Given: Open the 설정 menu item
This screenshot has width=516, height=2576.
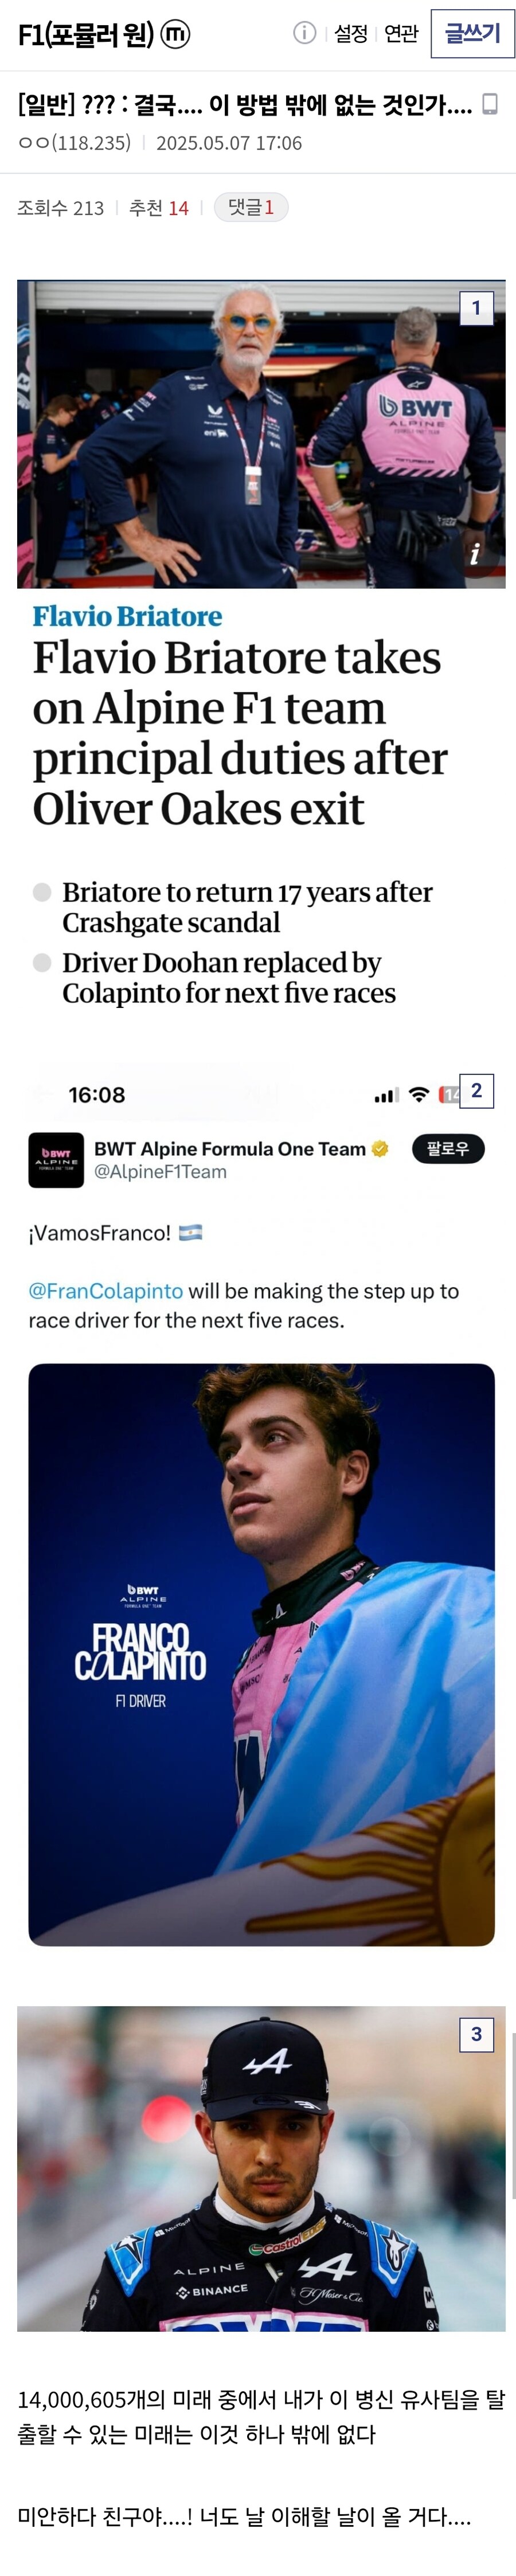Looking at the screenshot, I should click(x=351, y=34).
